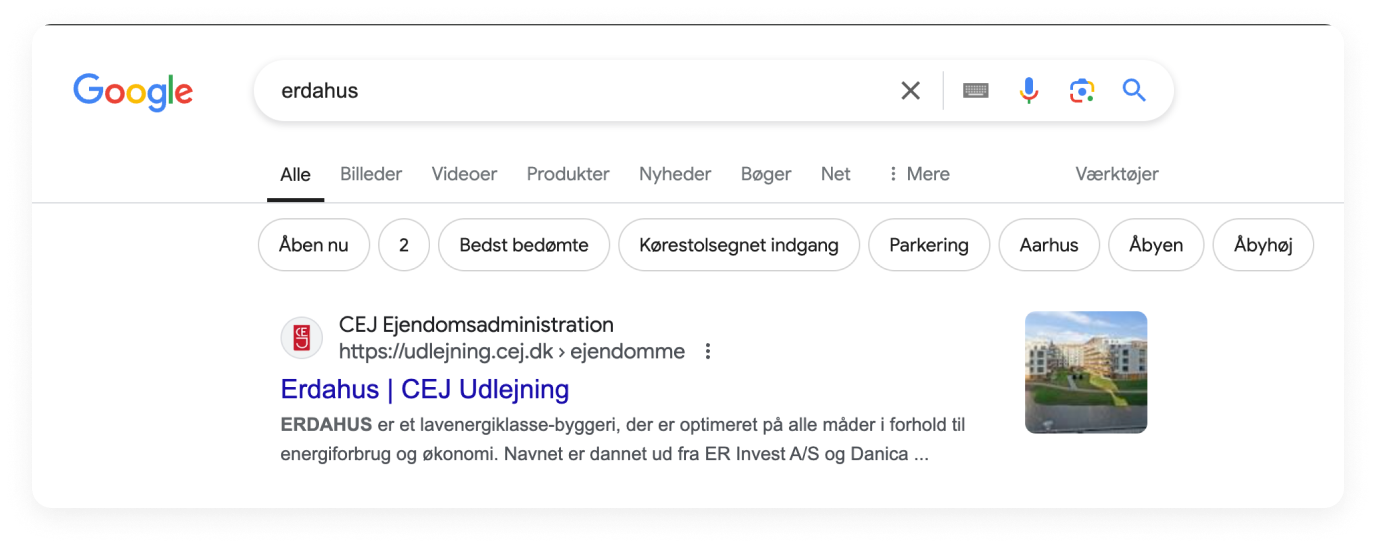Click the udlejning.cej.dk URL breadcrumb
This screenshot has height=548, width=1376.
tap(512, 352)
